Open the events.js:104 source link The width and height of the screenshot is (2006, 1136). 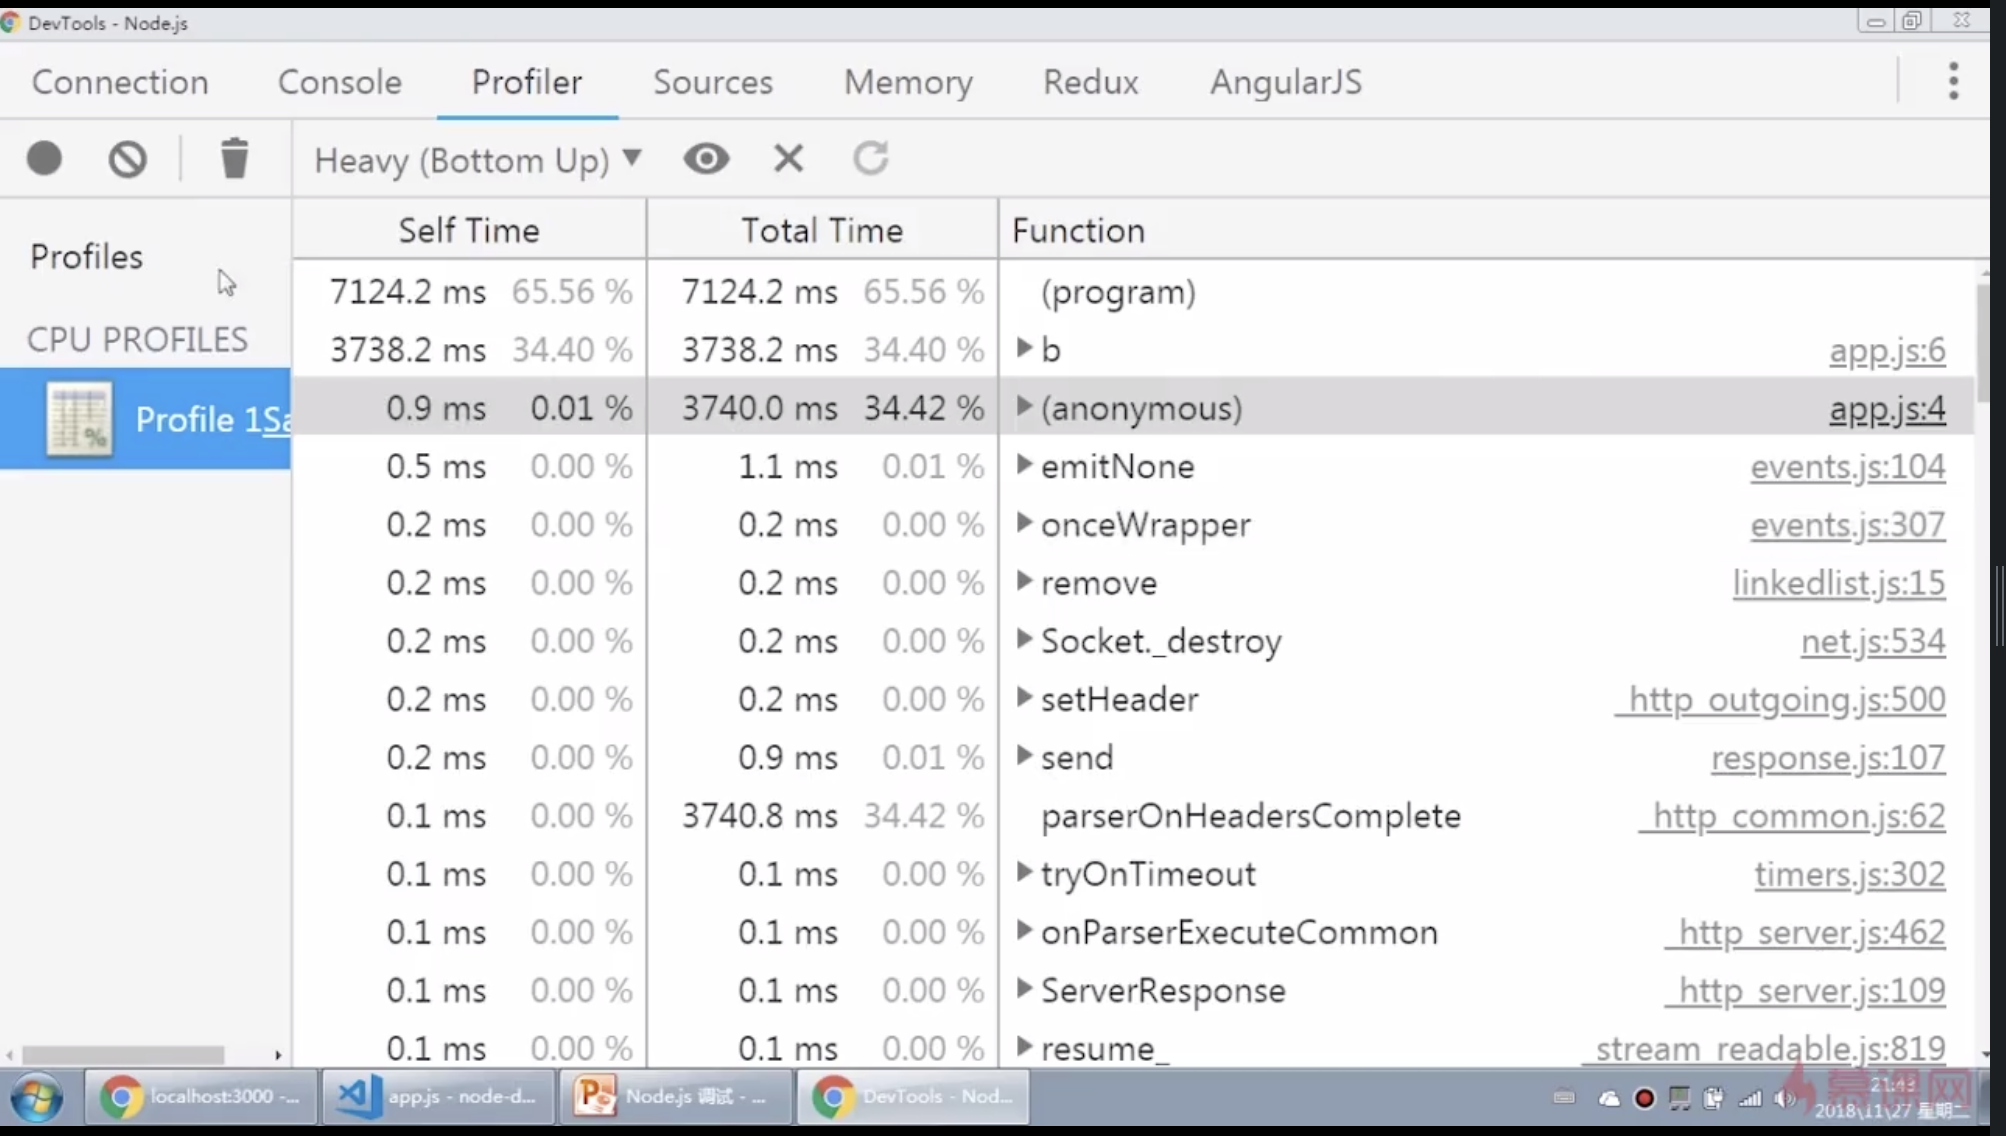tap(1846, 467)
